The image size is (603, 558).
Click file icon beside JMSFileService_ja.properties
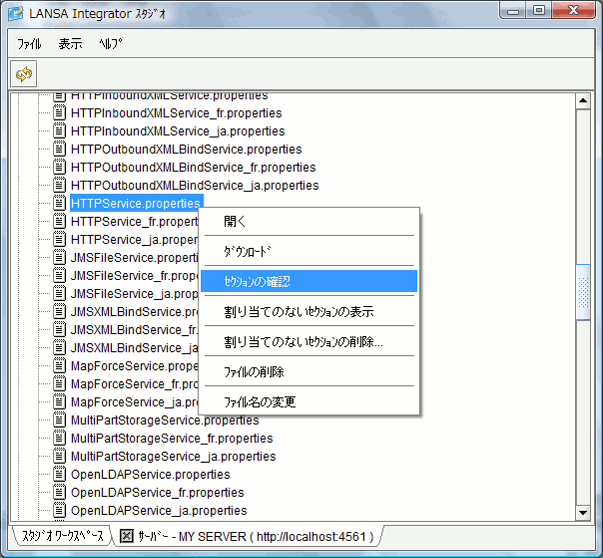coord(59,294)
